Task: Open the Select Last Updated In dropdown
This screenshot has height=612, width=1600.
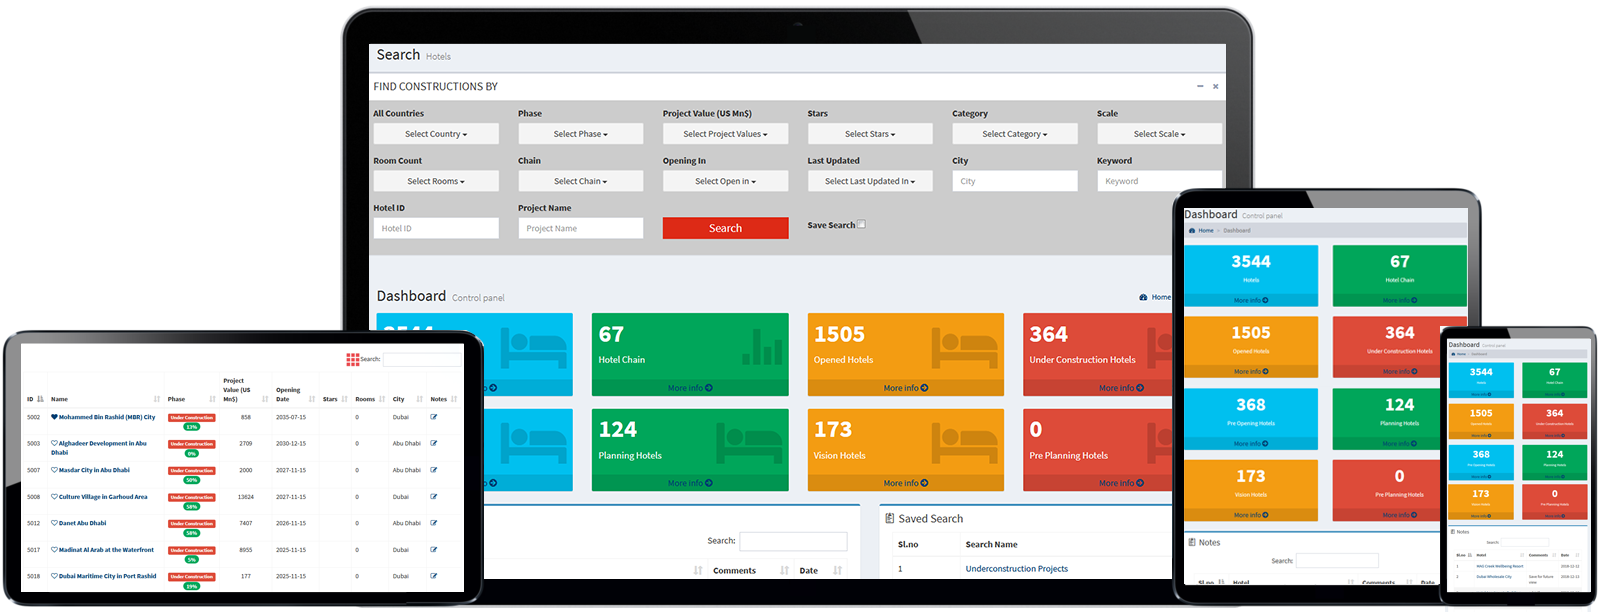Action: 869,181
